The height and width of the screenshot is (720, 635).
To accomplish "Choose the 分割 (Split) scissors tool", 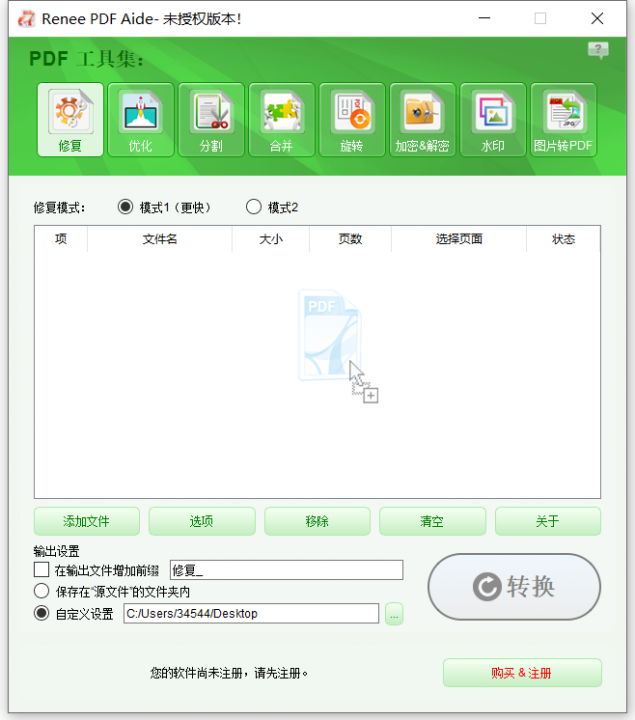I will coord(211,120).
